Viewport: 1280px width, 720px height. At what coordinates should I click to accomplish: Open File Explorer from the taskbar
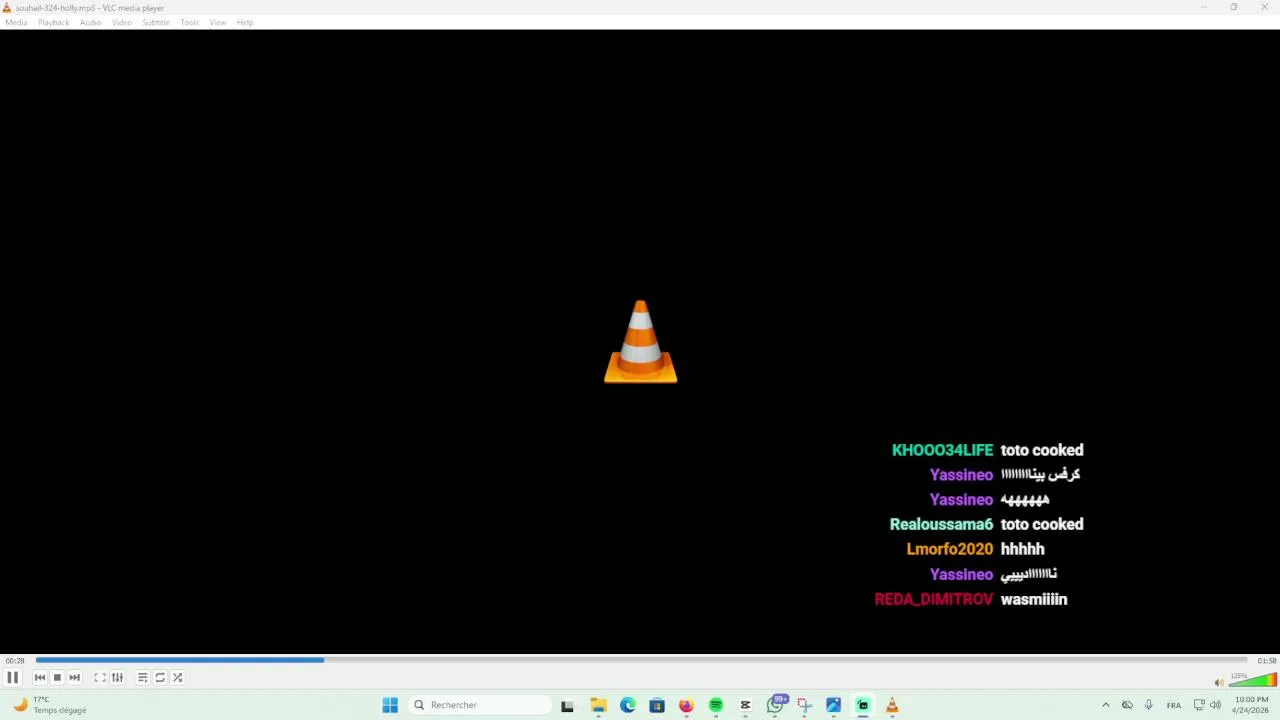(x=598, y=705)
